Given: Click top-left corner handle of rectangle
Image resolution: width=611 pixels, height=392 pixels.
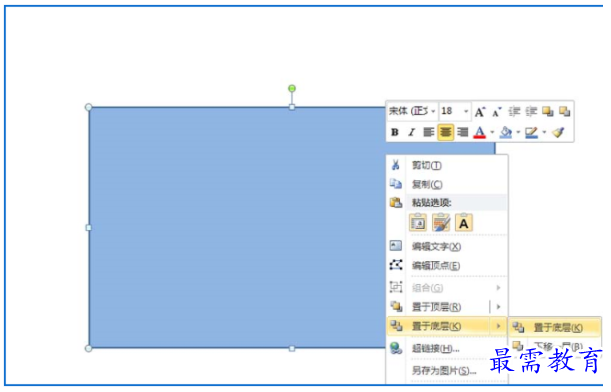Looking at the screenshot, I should coord(88,107).
